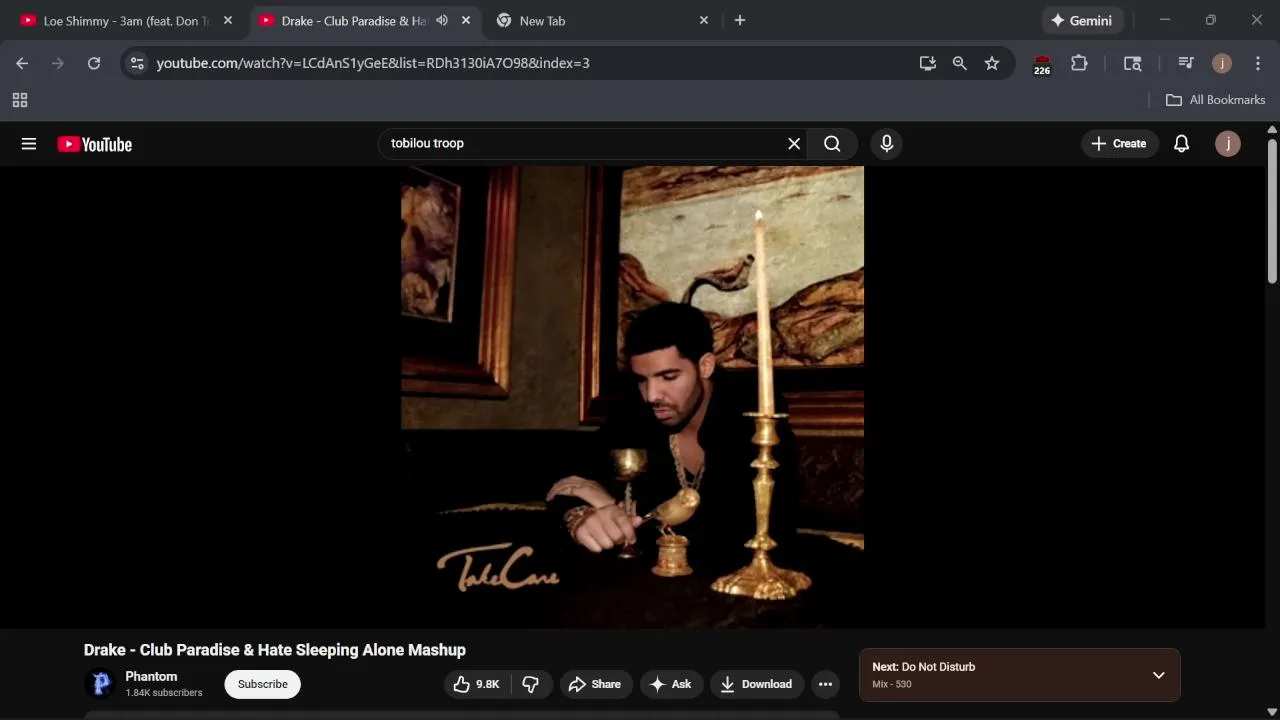Open Chrome three-dot menu

1257,63
